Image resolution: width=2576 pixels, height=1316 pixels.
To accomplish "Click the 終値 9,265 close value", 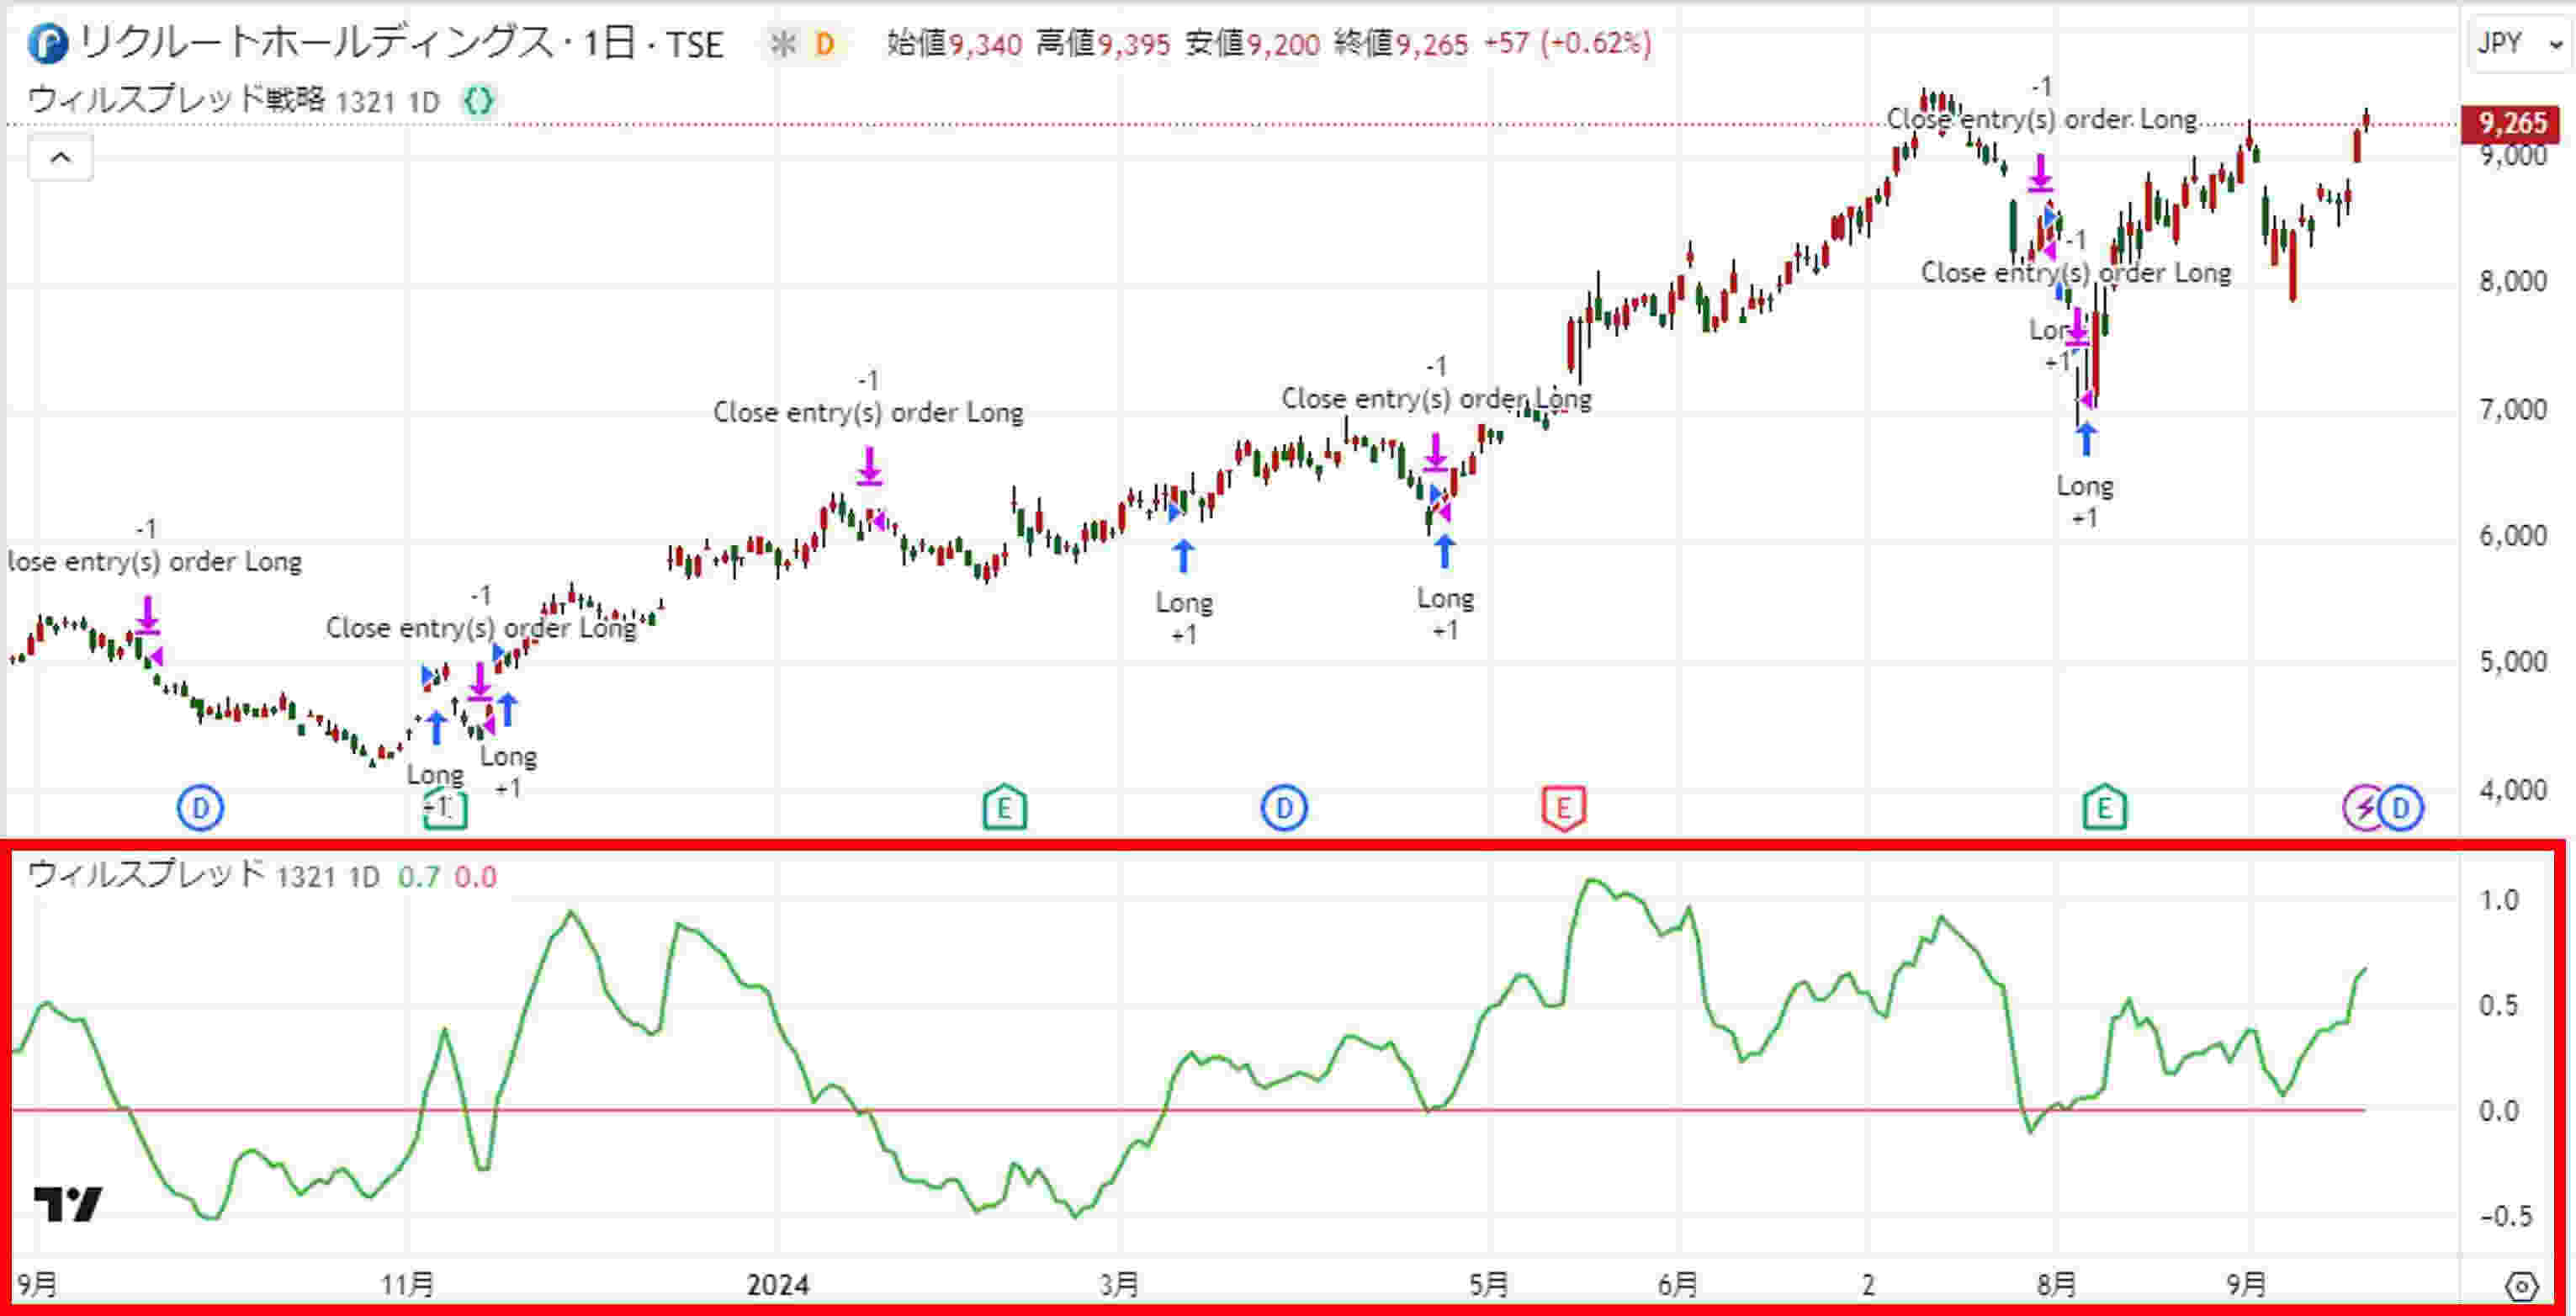I will click(1401, 43).
